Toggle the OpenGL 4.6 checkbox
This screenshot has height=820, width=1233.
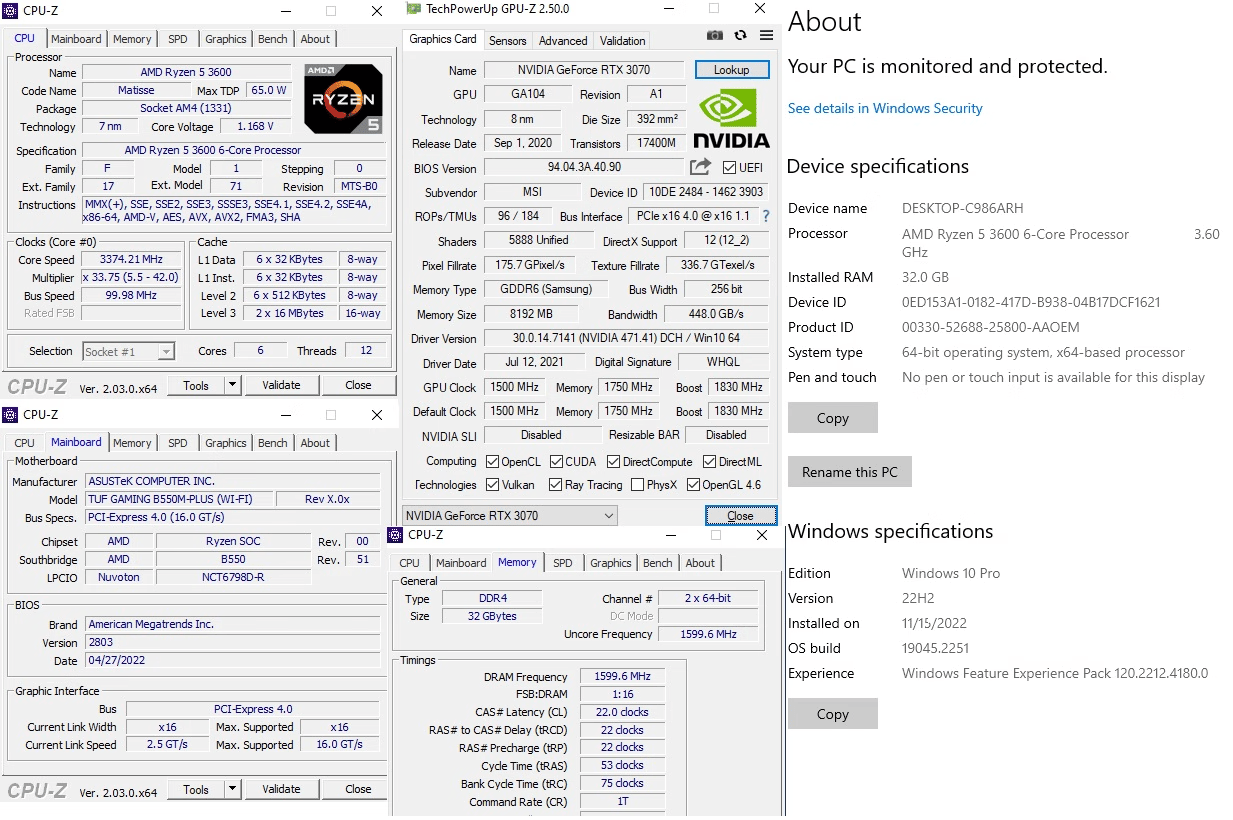(692, 485)
